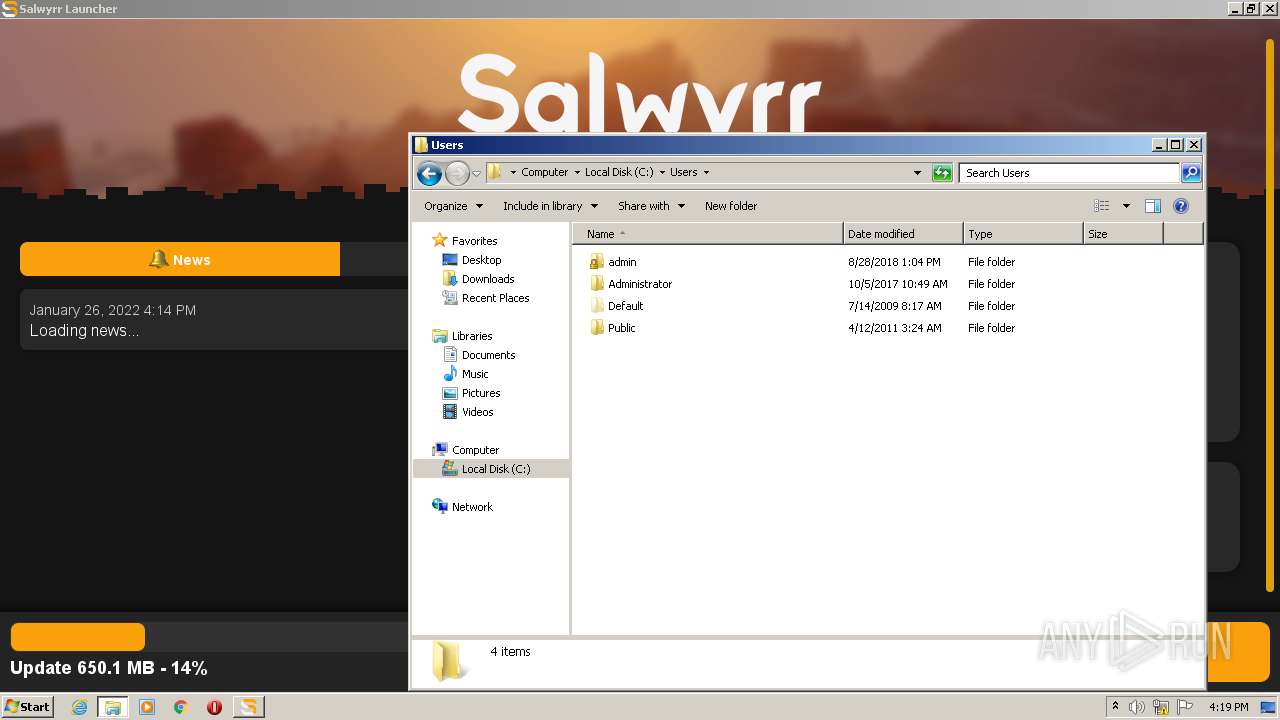Click the Explorer help icon

tap(1181, 206)
